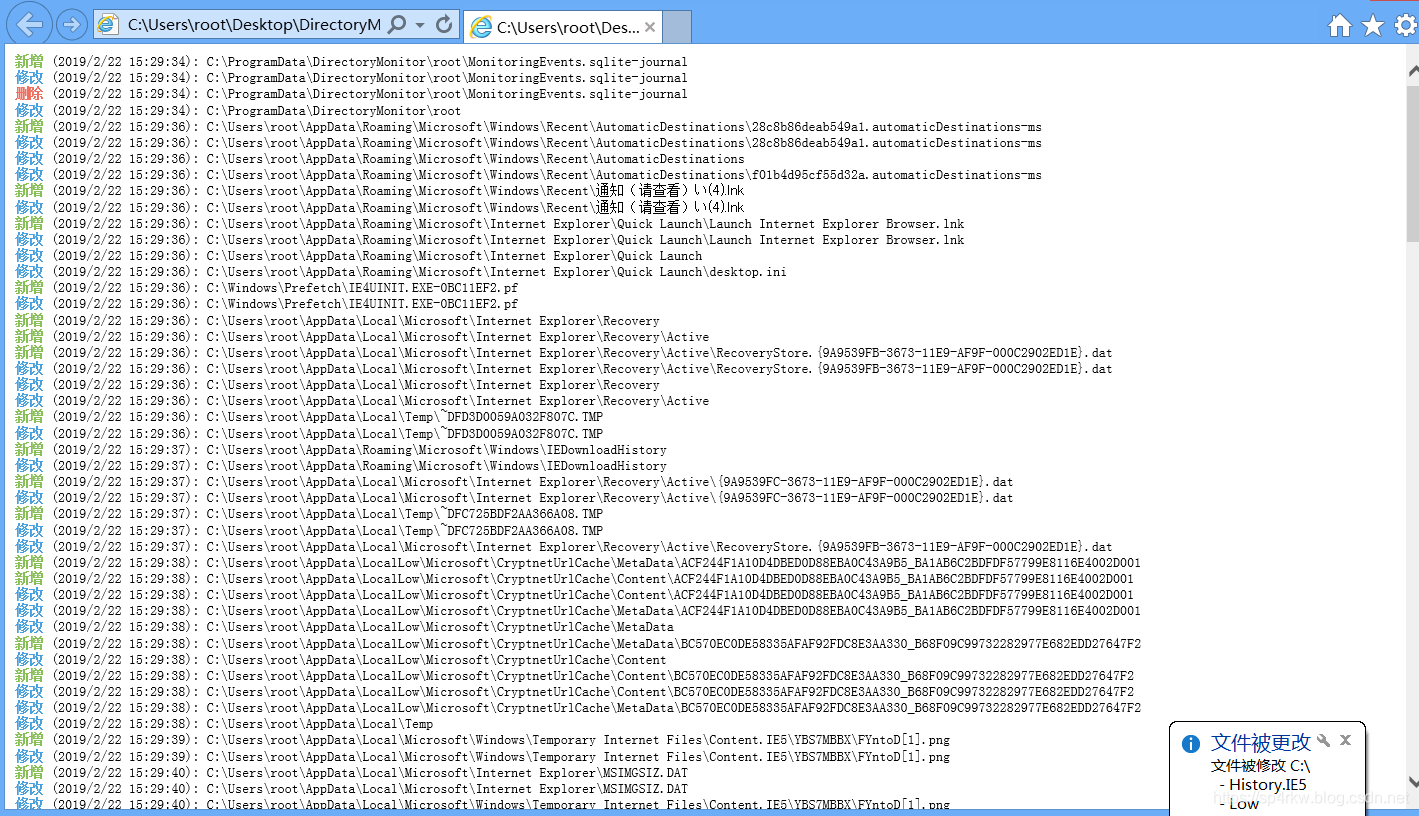
Task: Click the 修改 row ending in Recent\AutomaticDestinations
Action: 380,159
